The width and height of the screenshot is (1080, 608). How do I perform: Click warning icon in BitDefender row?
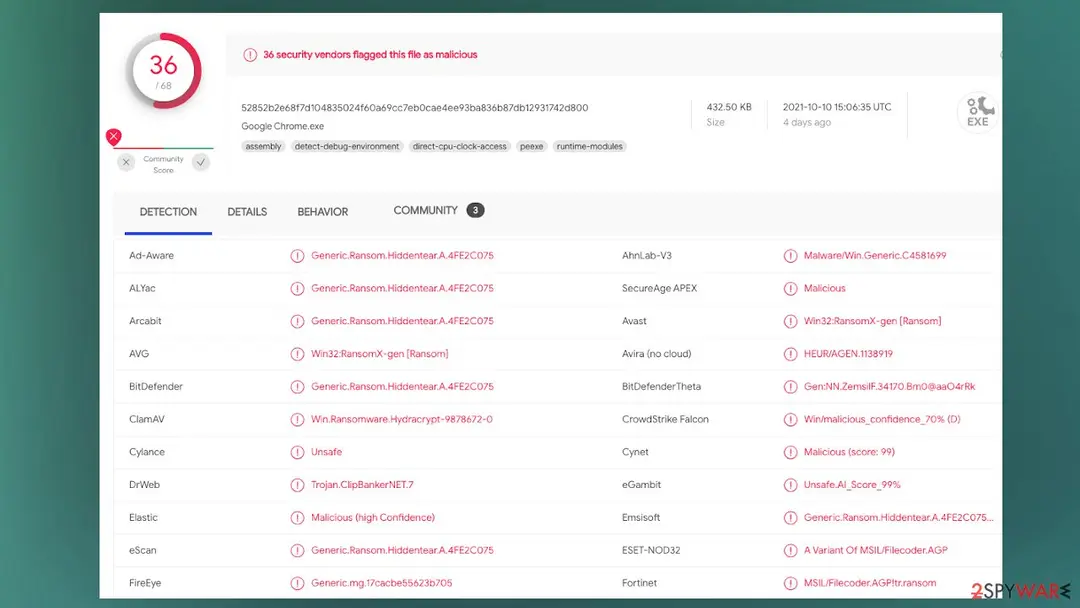click(x=297, y=387)
